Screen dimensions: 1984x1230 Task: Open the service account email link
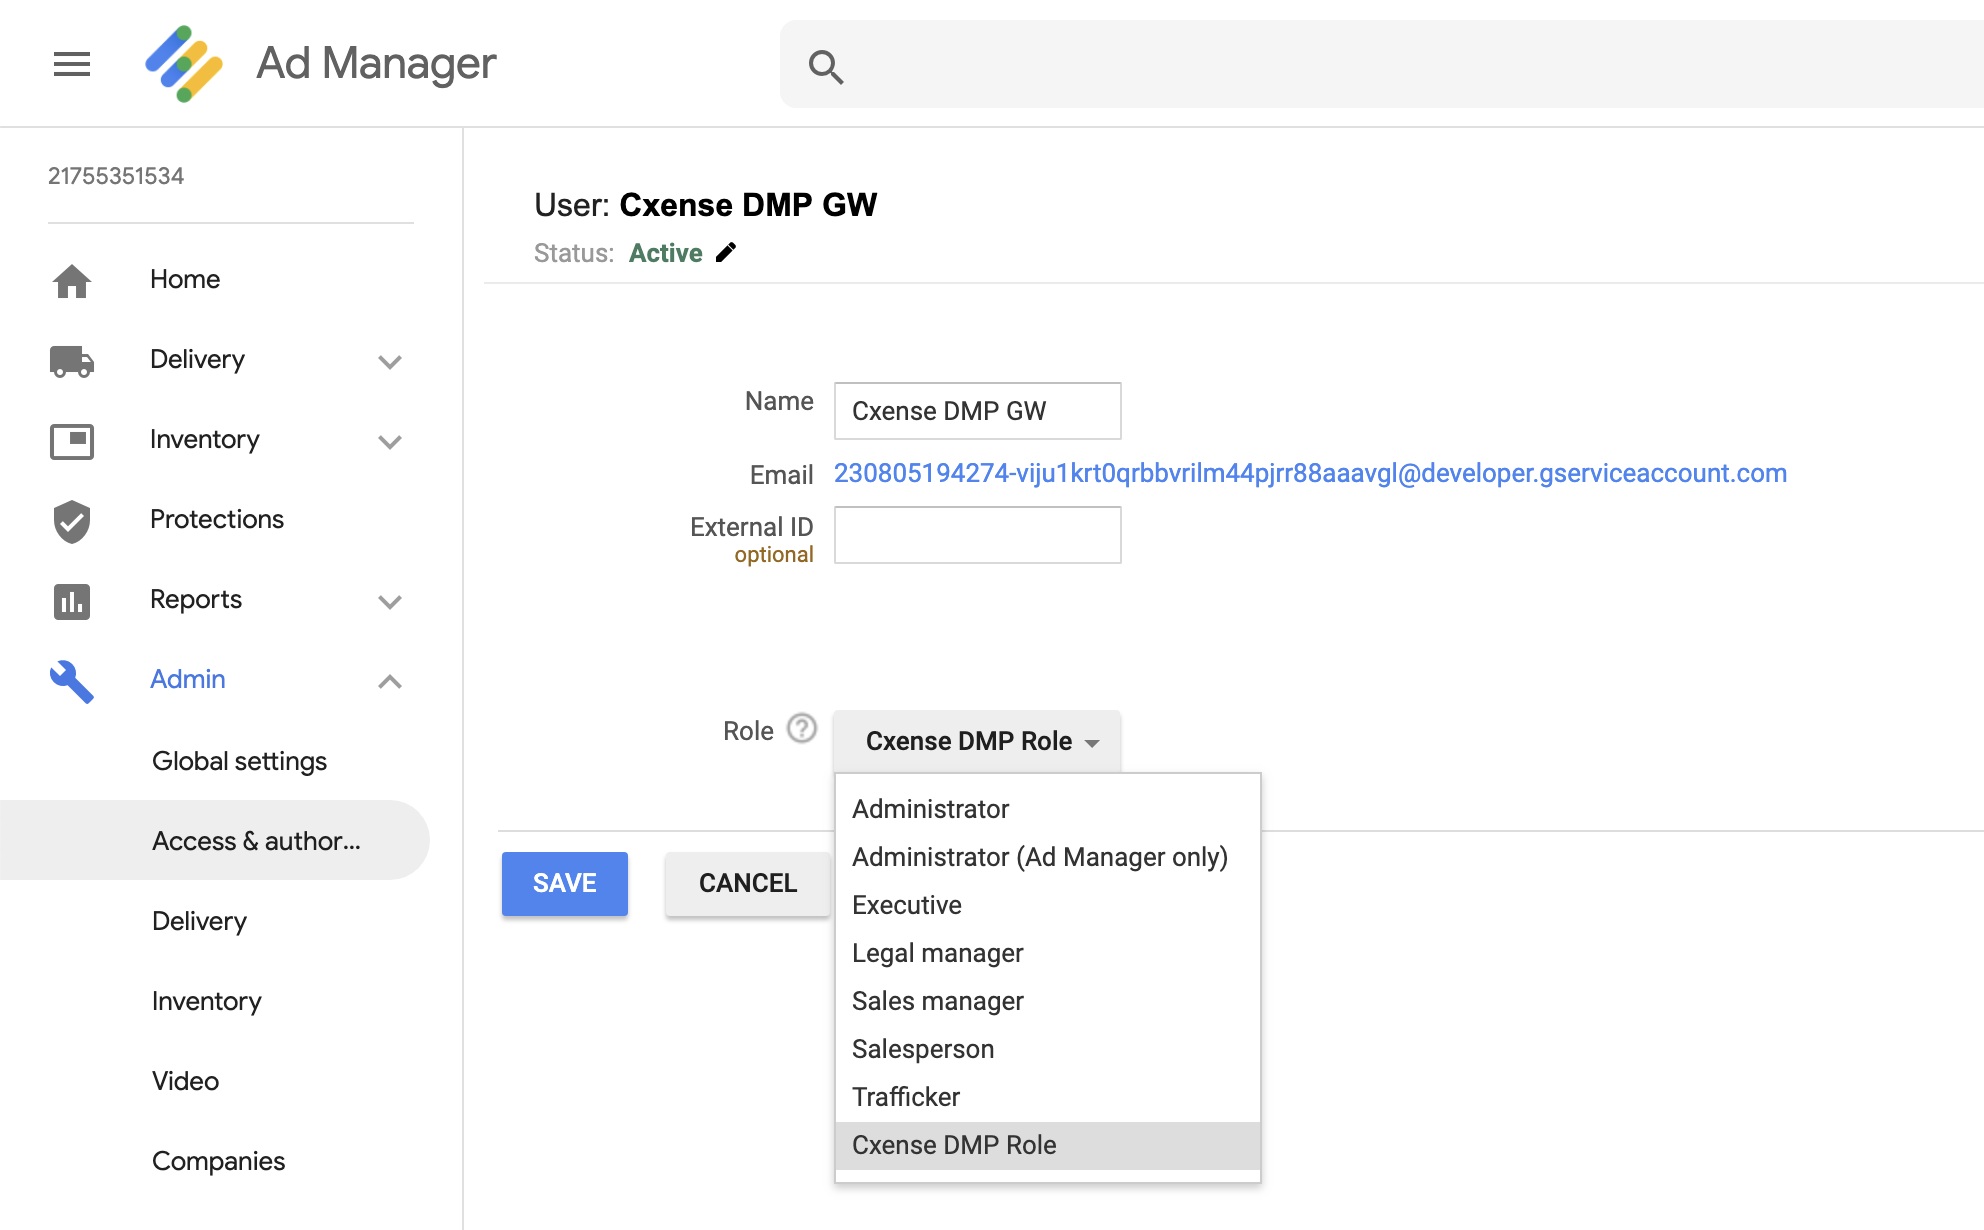(x=1310, y=473)
